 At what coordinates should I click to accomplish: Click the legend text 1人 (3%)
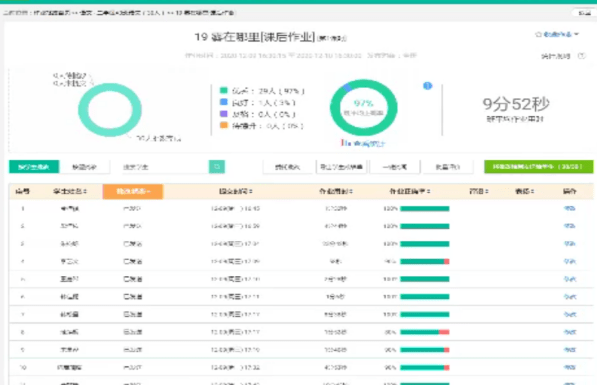[276, 103]
